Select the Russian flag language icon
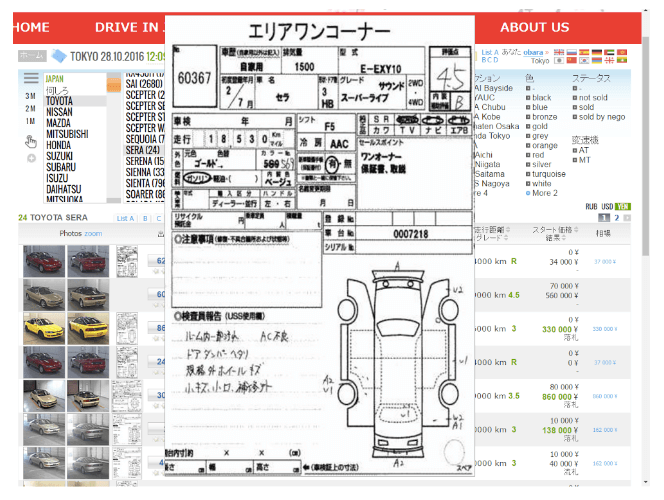 tap(572, 52)
